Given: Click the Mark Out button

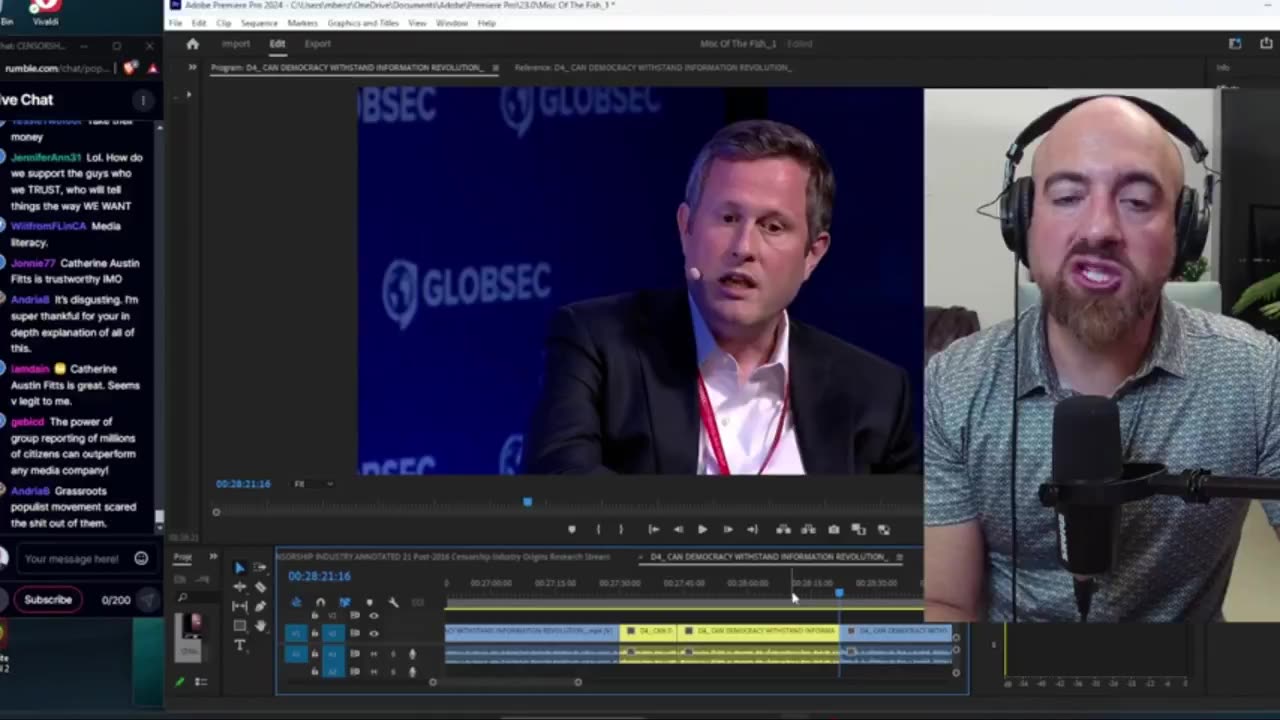Looking at the screenshot, I should 621,529.
